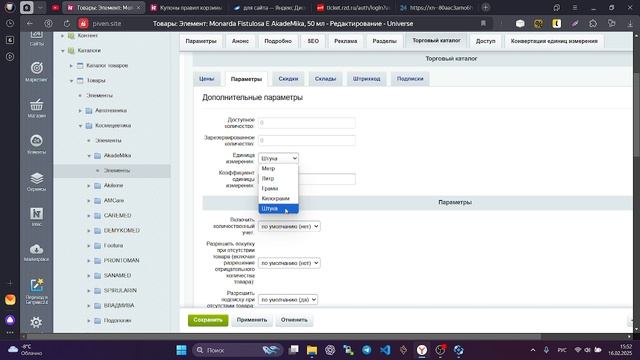Viewport: 640px width, 360px height.
Task: Switch to the Доступ tab
Action: (485, 41)
